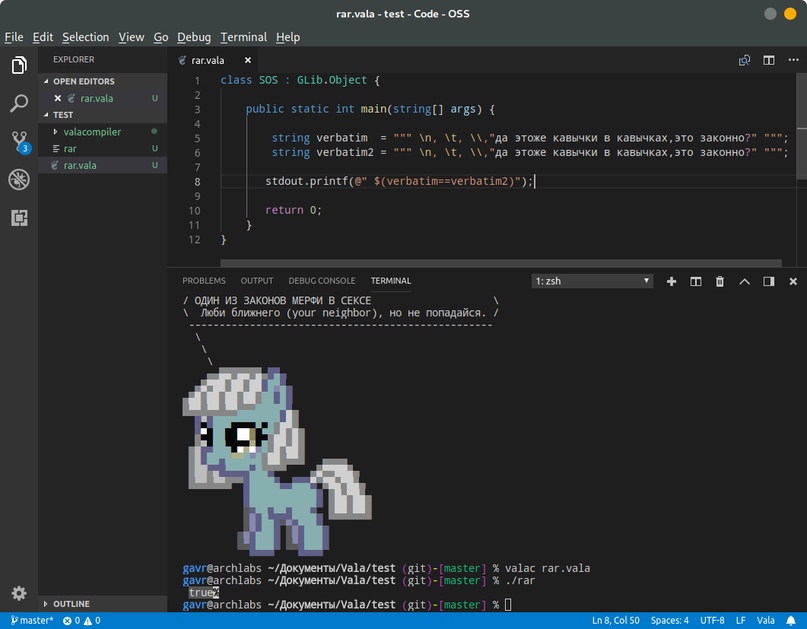
Task: Click the editor vertical scrollbar minimap area
Action: pos(801,126)
